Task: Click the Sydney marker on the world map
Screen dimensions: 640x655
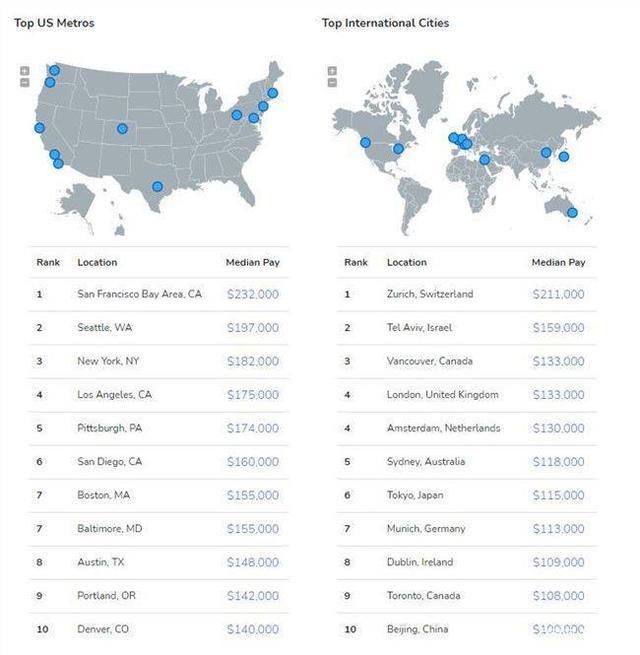Action: tap(572, 212)
